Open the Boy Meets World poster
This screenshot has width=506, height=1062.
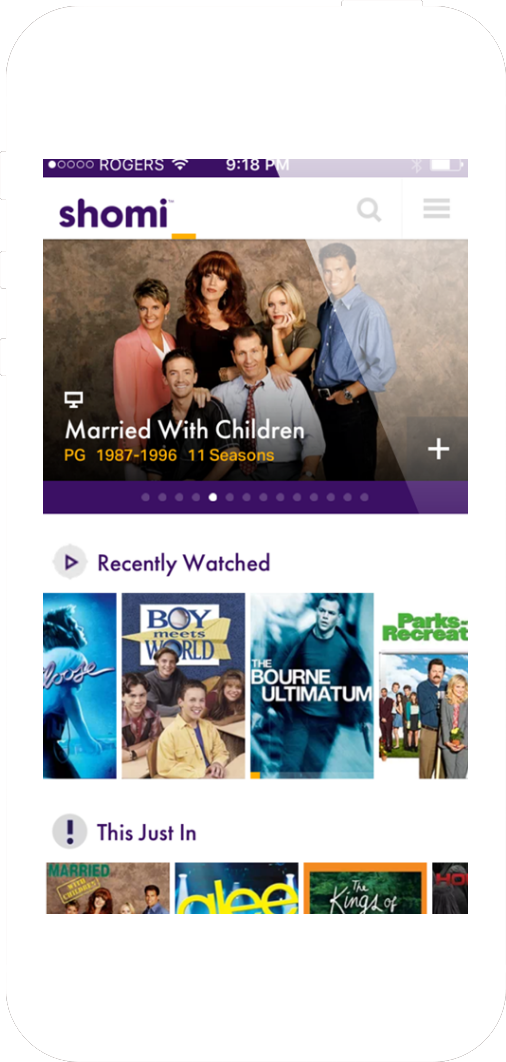pyautogui.click(x=183, y=685)
